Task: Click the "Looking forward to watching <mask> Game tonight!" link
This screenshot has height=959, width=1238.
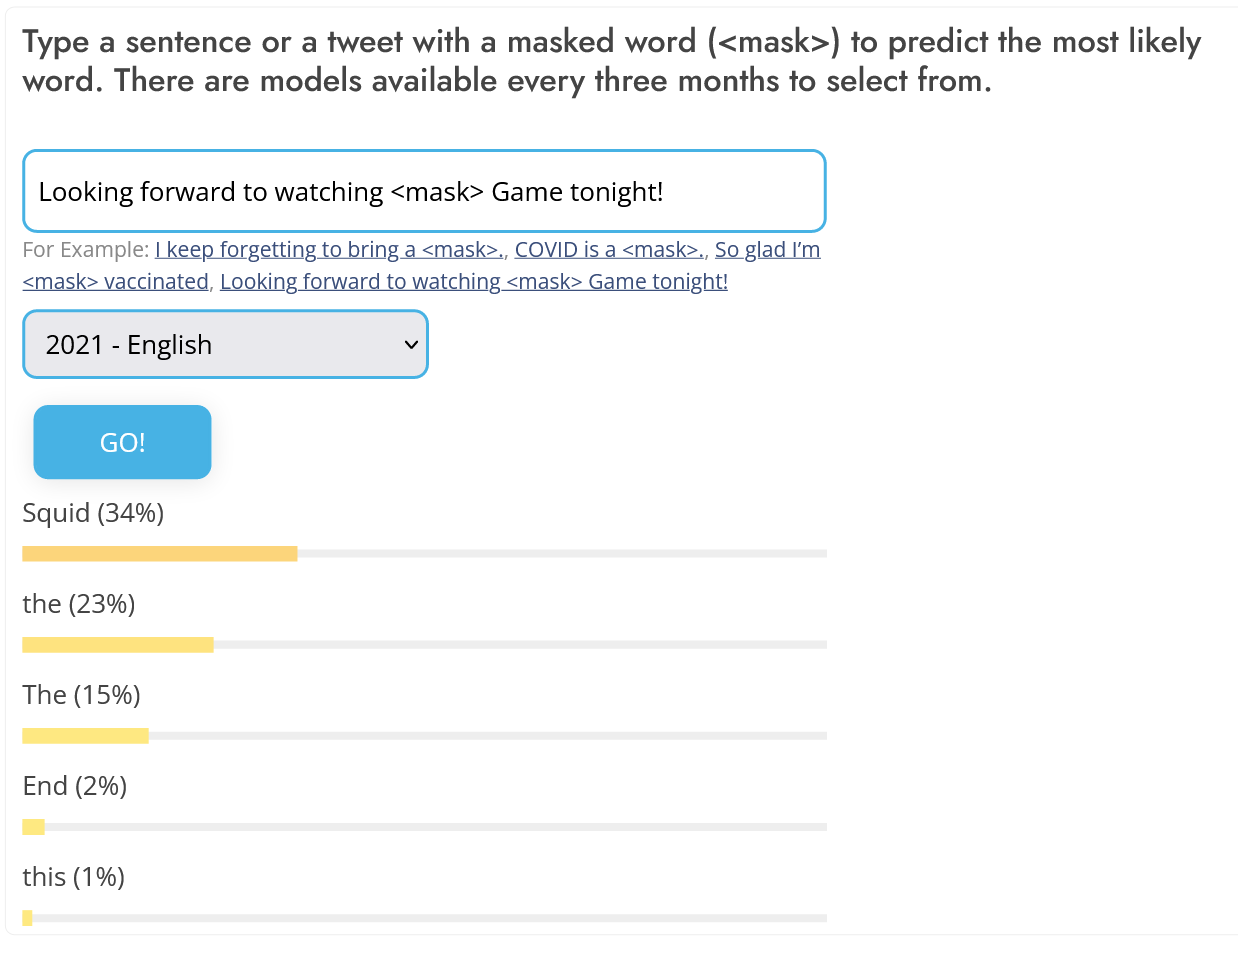Action: (473, 282)
